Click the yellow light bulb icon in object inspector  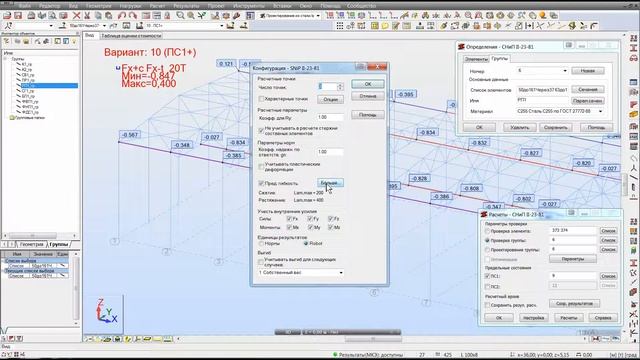click(74, 41)
